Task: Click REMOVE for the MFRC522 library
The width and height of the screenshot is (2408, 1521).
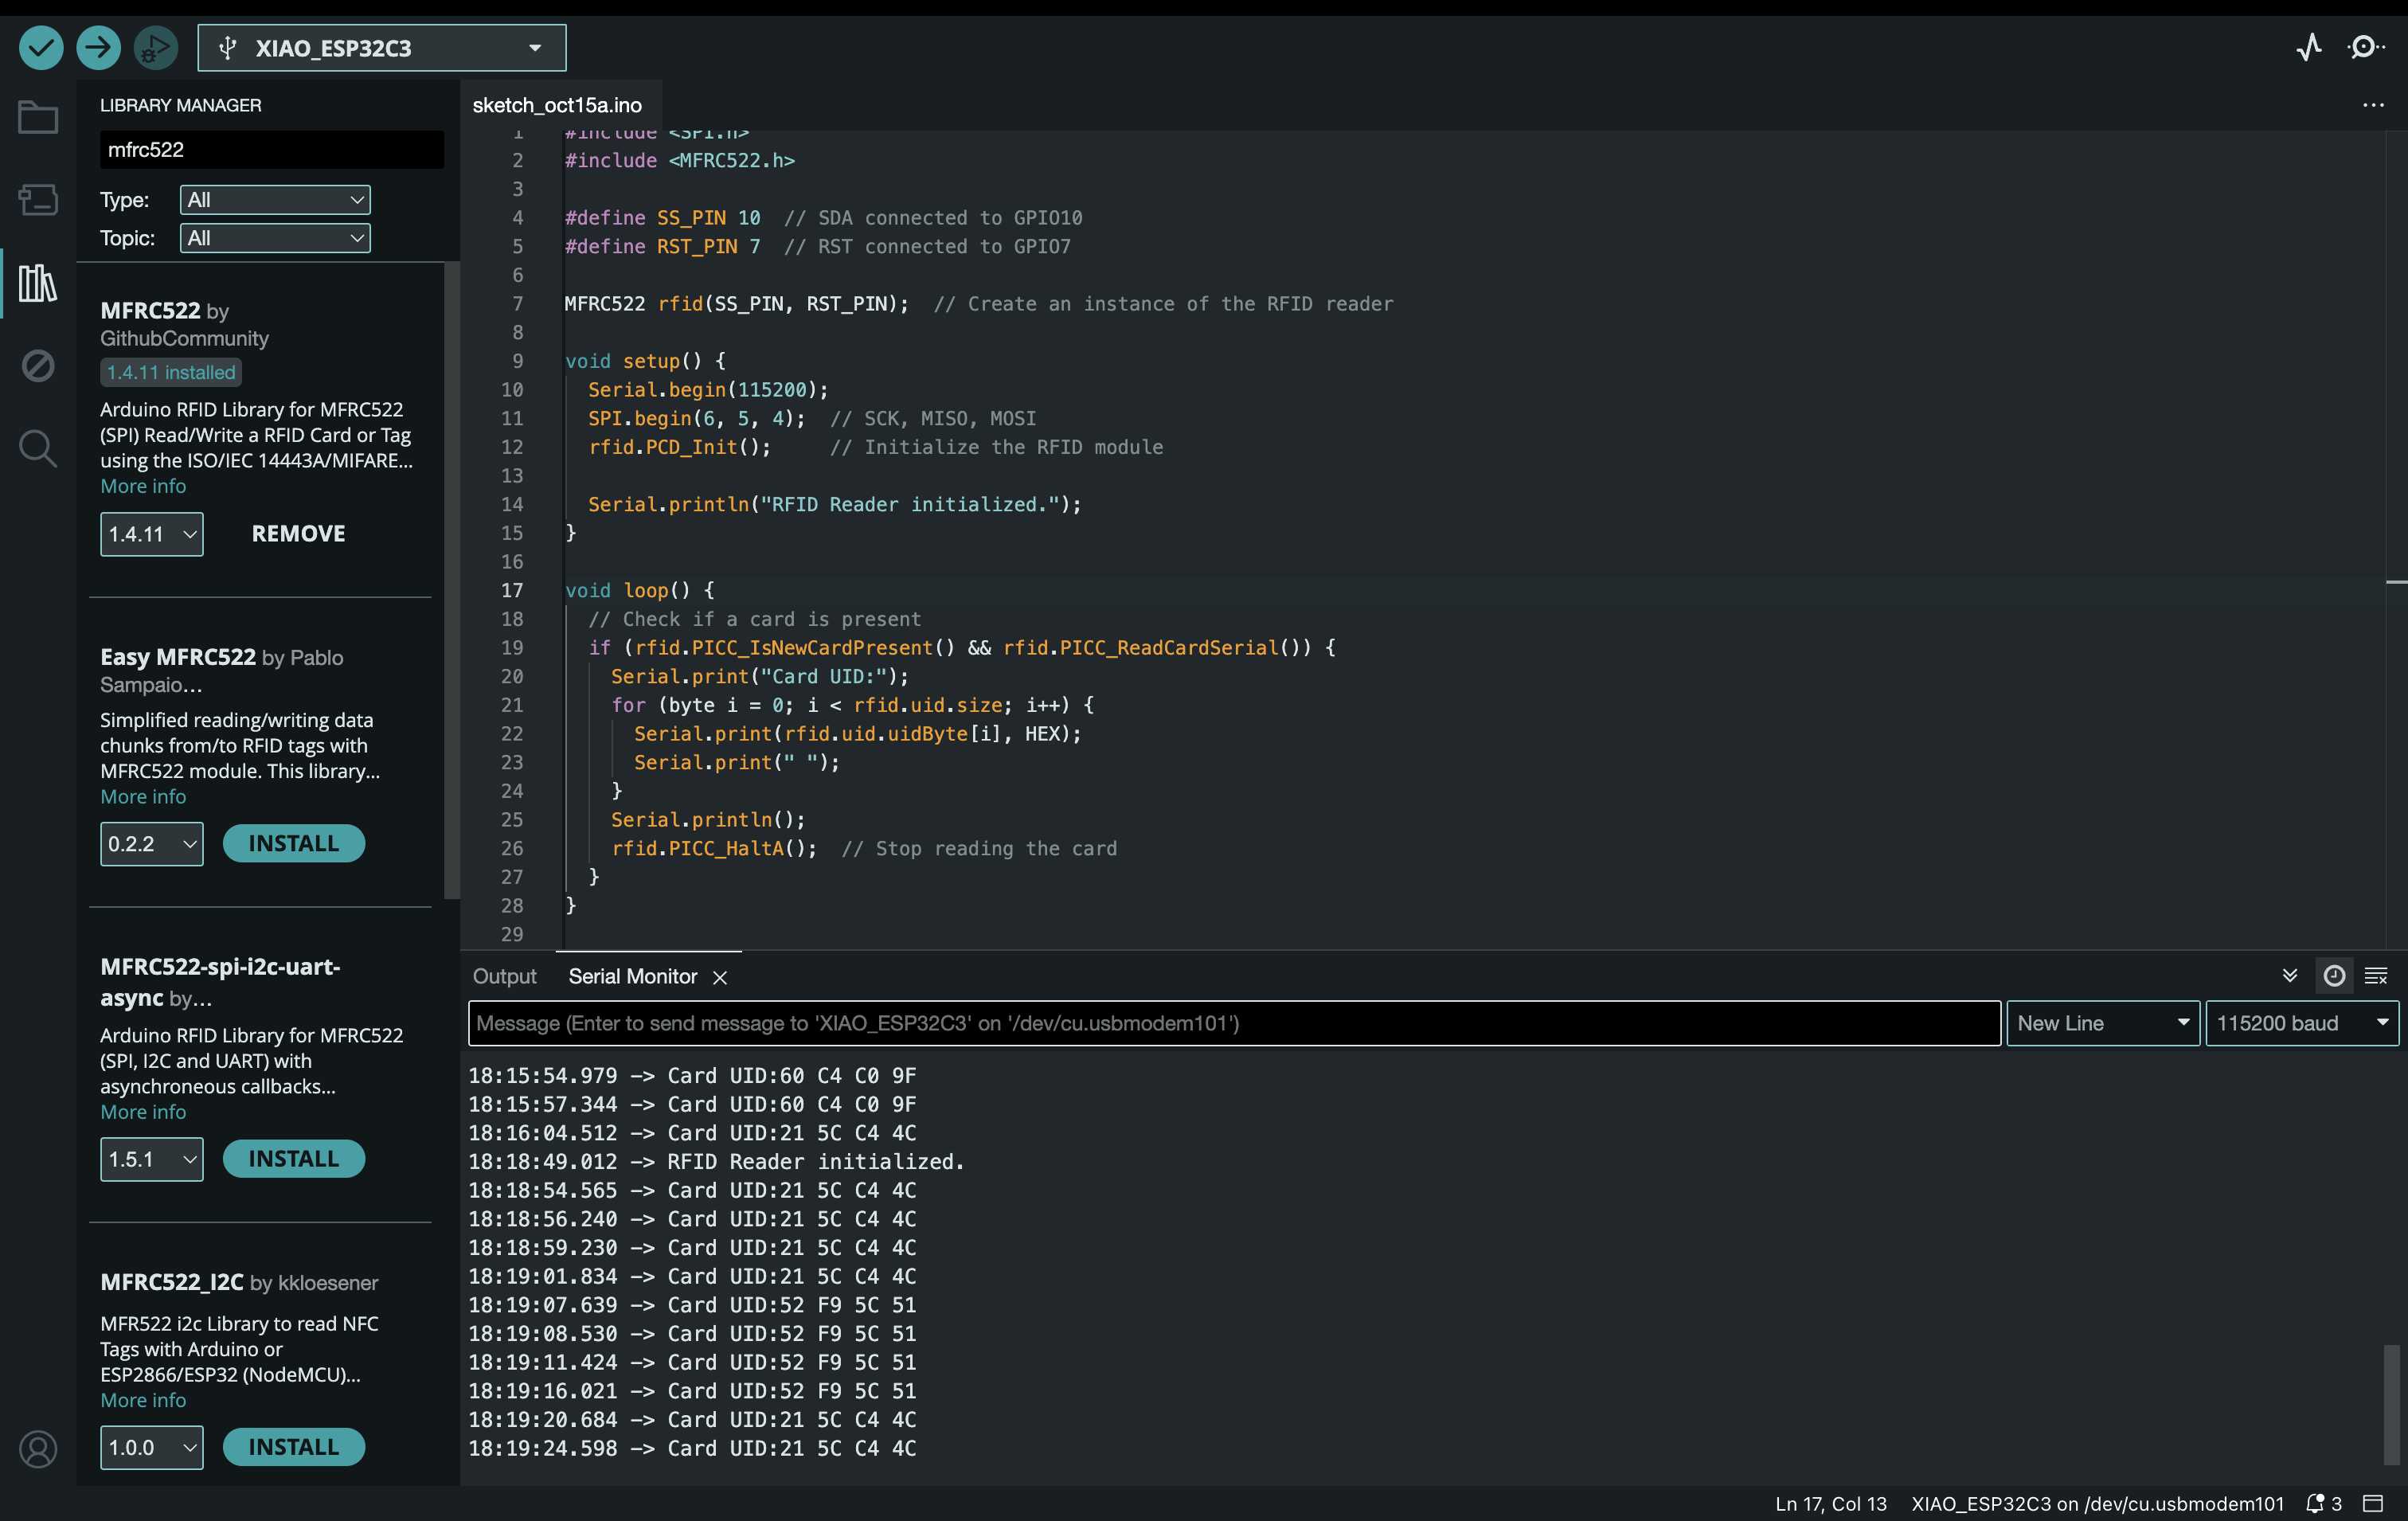Action: pyautogui.click(x=298, y=534)
